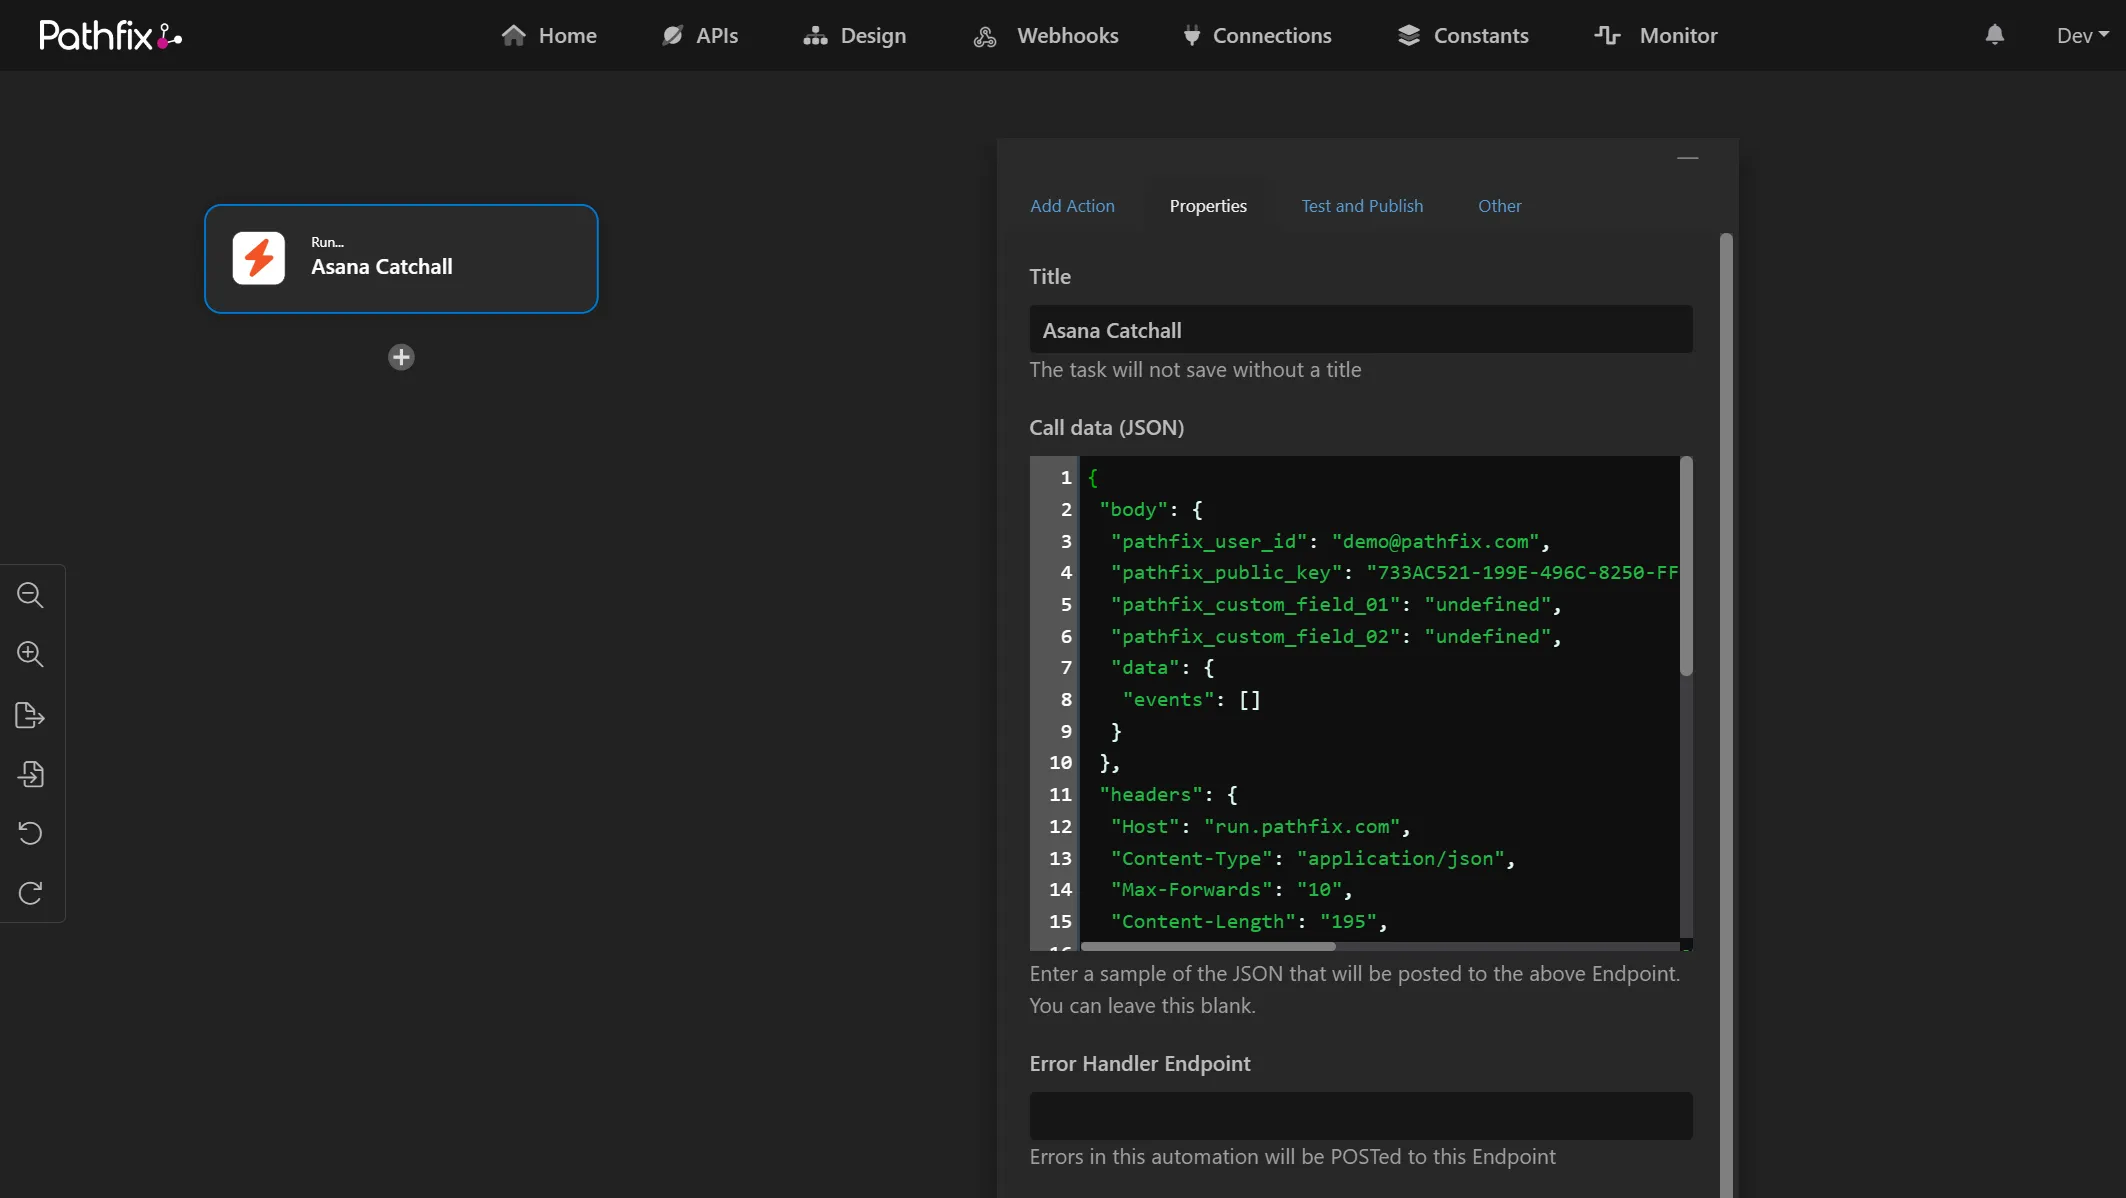
Task: Click the "pathfix_user_id" line in editor
Action: click(x=1330, y=542)
